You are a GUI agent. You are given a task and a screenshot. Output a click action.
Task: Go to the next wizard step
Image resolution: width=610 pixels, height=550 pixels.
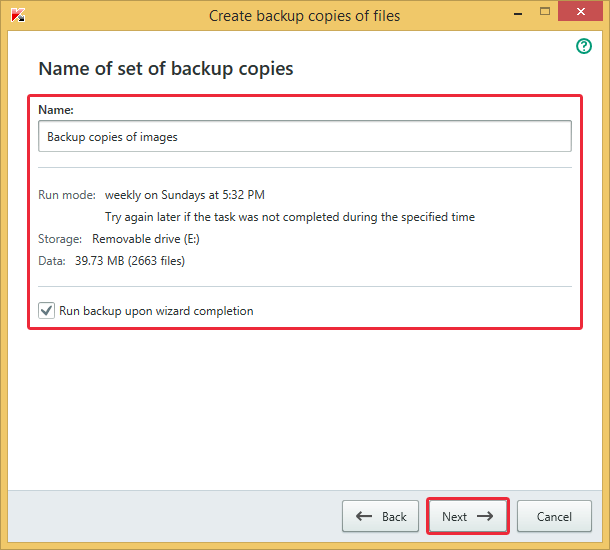click(x=468, y=516)
